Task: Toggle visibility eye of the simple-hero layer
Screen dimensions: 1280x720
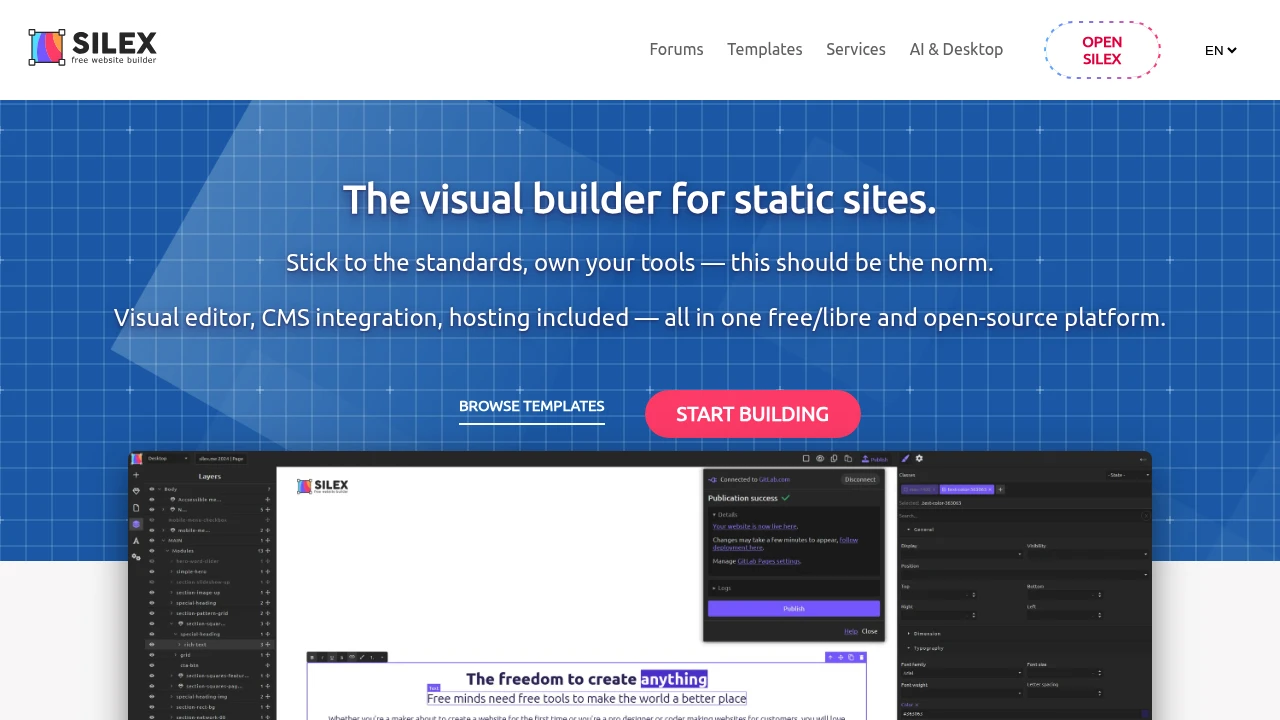Action: pos(152,572)
